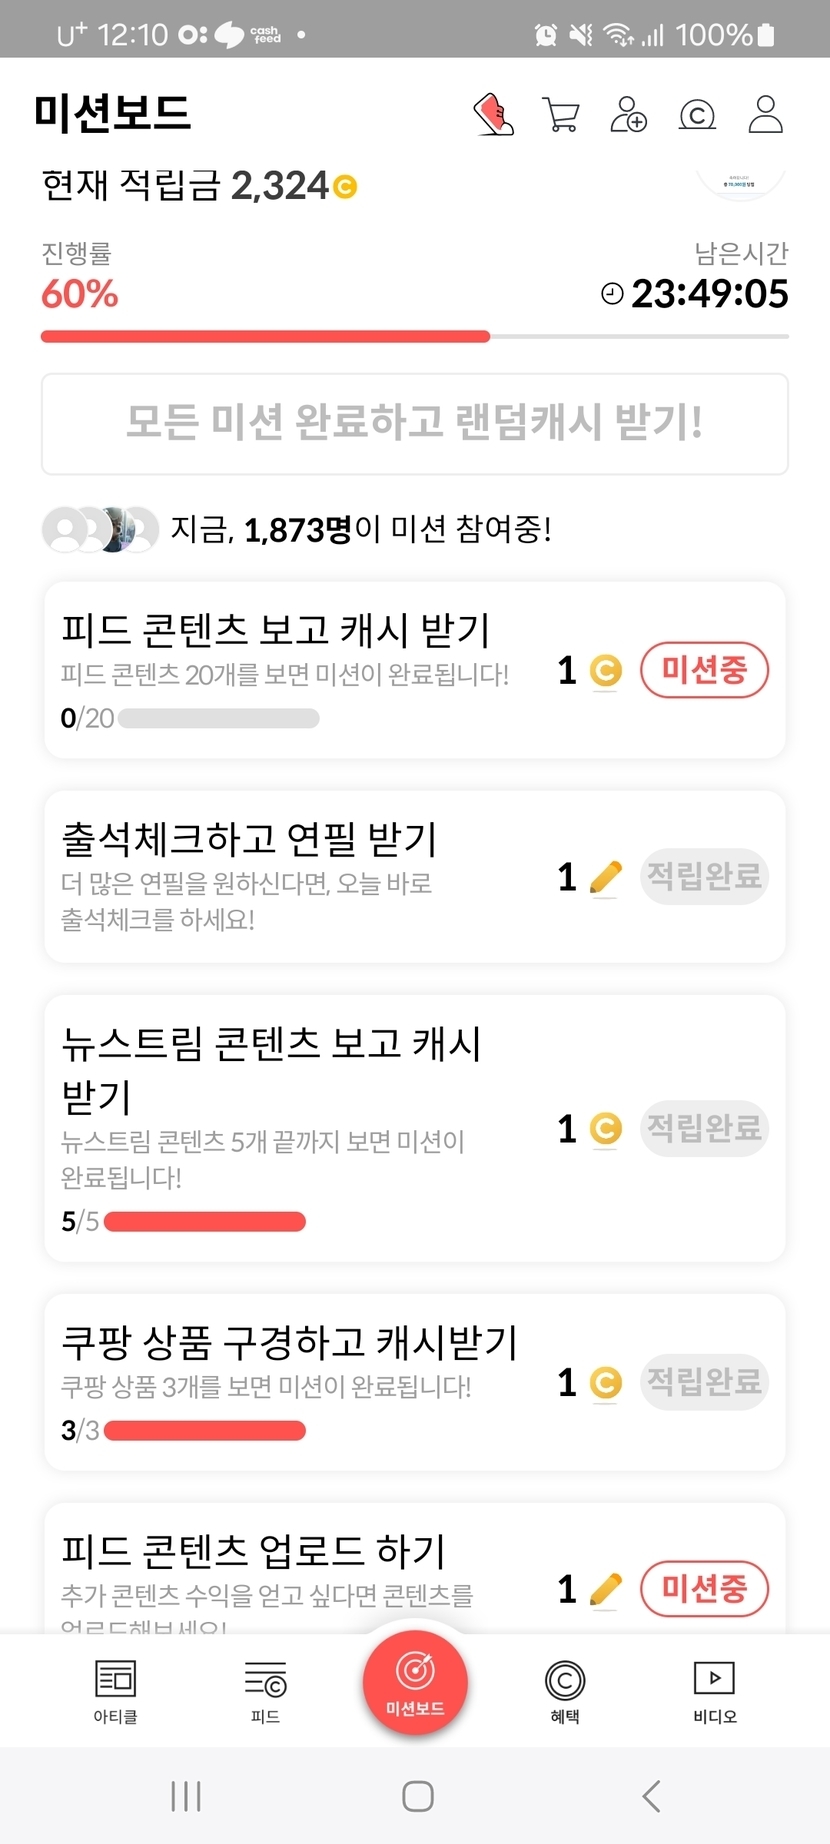Viewport: 830px width, 1844px height.
Task: Tap the 미션보드 center target button
Action: pyautogui.click(x=415, y=1683)
